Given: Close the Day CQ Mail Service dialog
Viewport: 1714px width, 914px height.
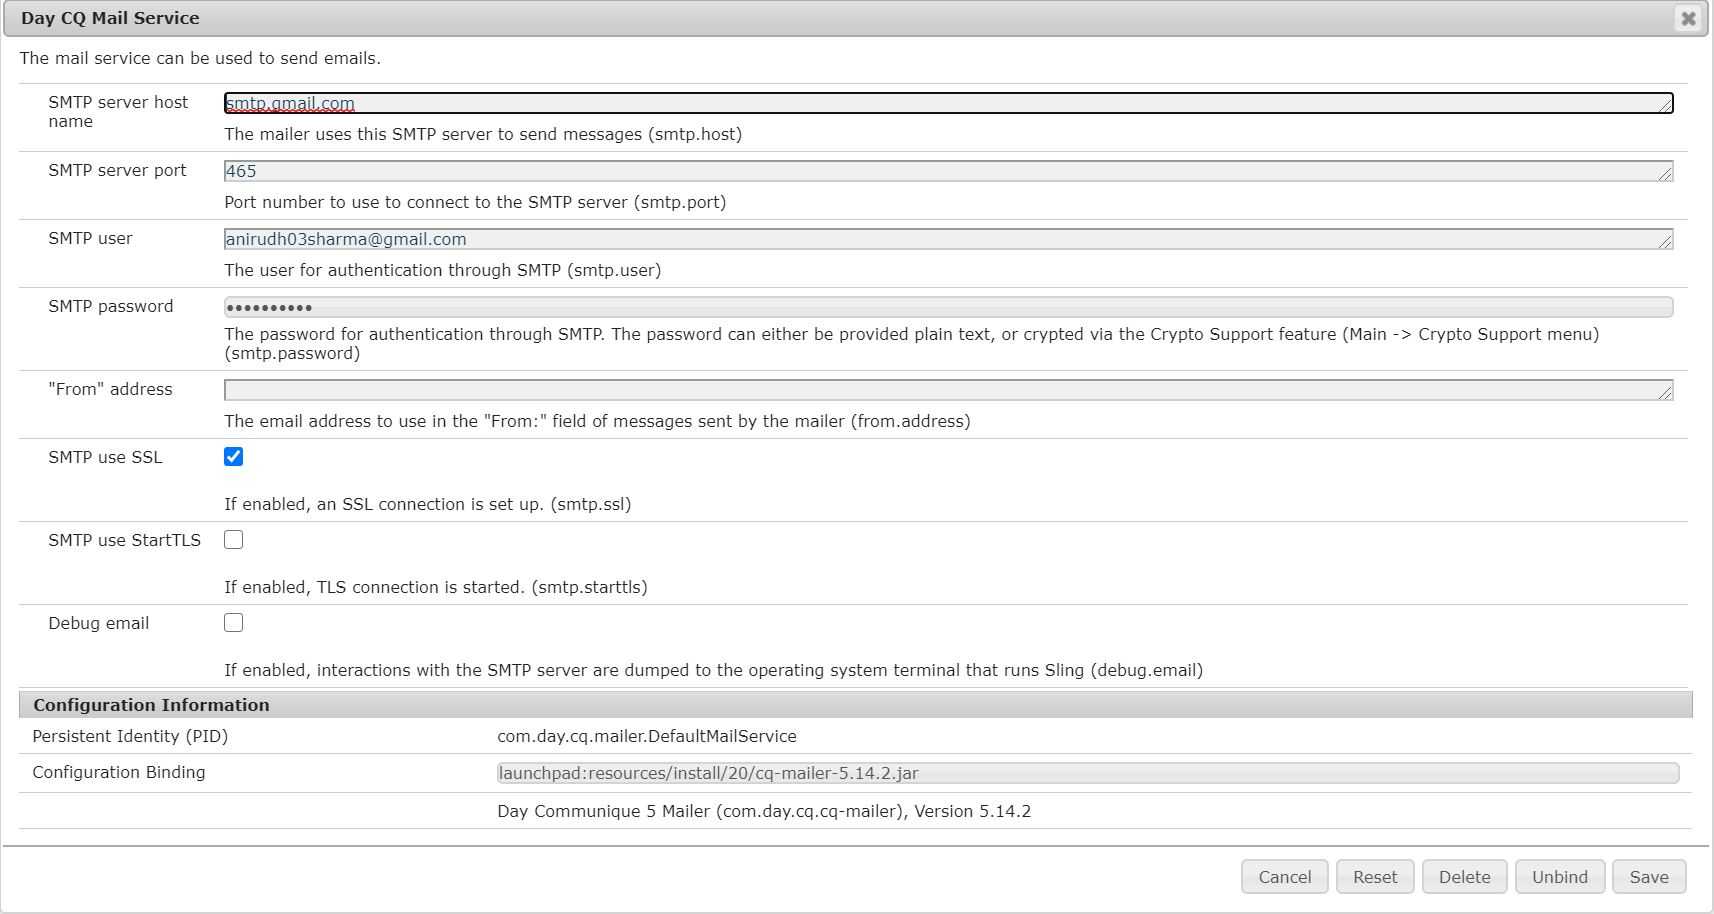Looking at the screenshot, I should tap(1688, 18).
